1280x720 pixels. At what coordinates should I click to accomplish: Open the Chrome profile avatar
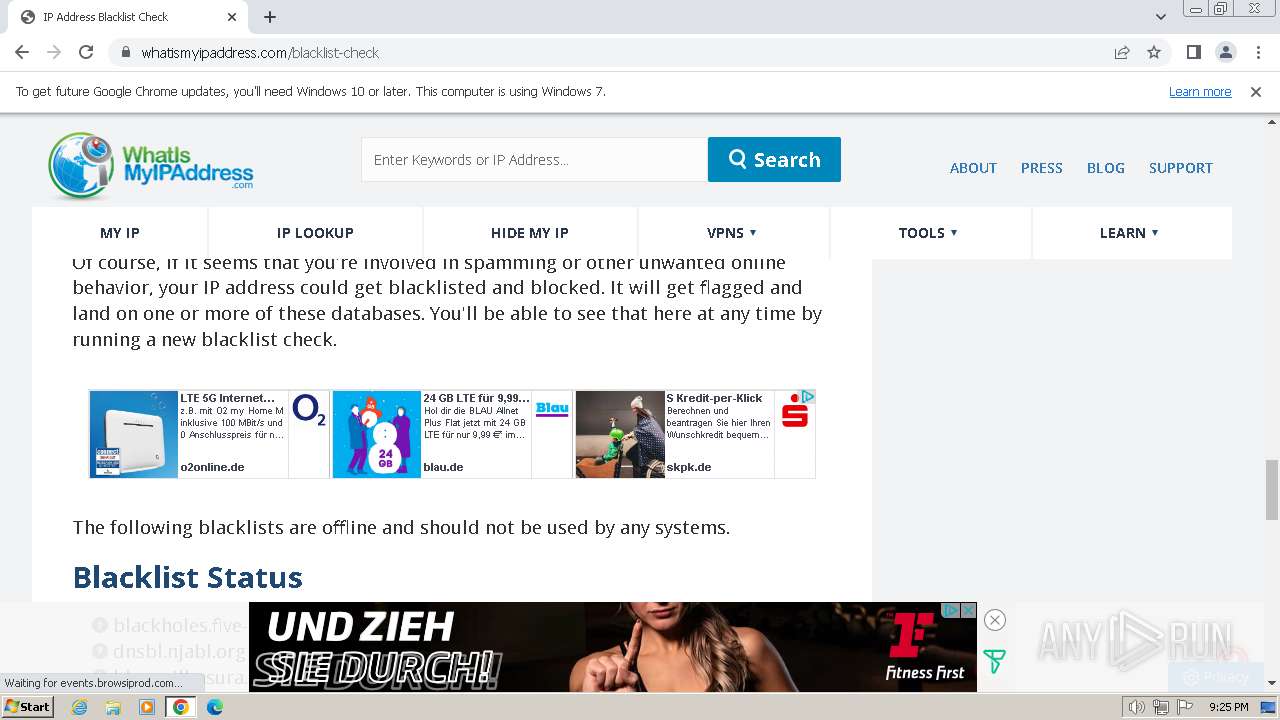coord(1225,52)
